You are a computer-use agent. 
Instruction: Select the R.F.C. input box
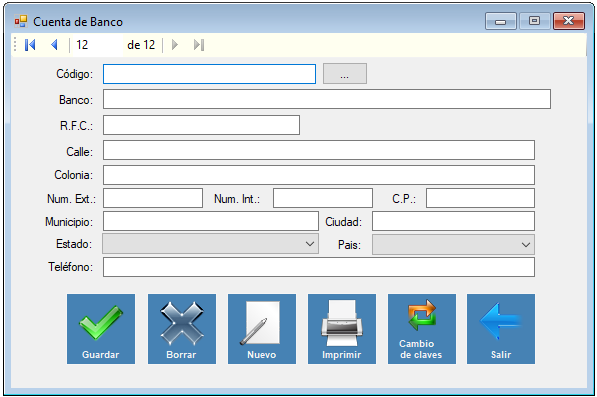point(201,125)
